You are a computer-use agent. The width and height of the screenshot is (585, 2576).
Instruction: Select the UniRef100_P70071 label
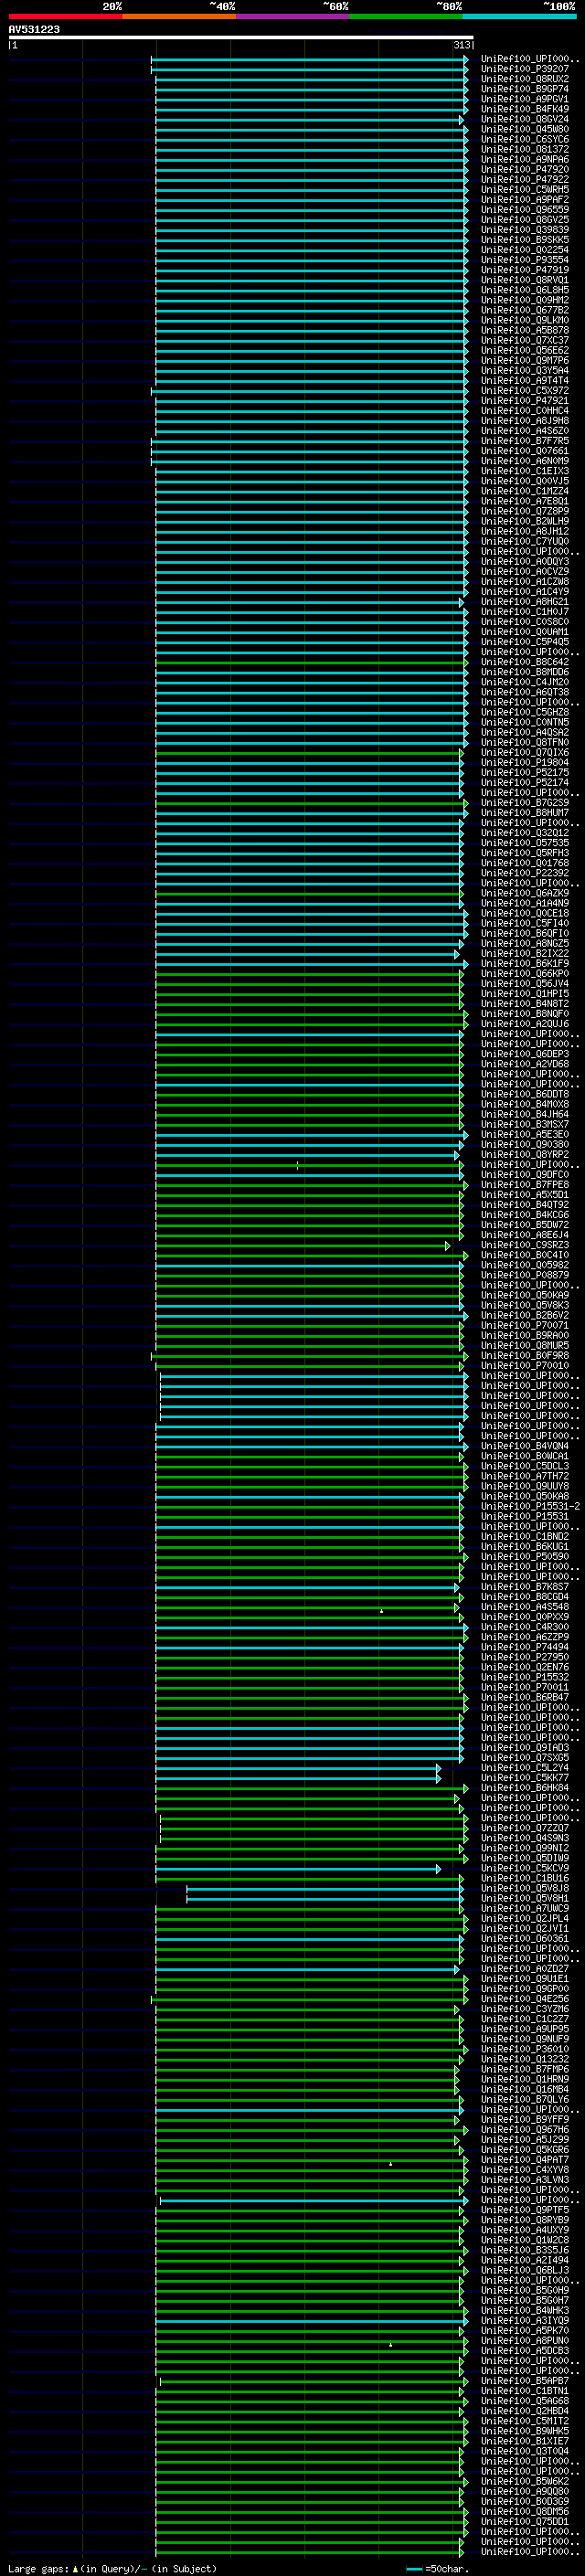pyautogui.click(x=525, y=1326)
